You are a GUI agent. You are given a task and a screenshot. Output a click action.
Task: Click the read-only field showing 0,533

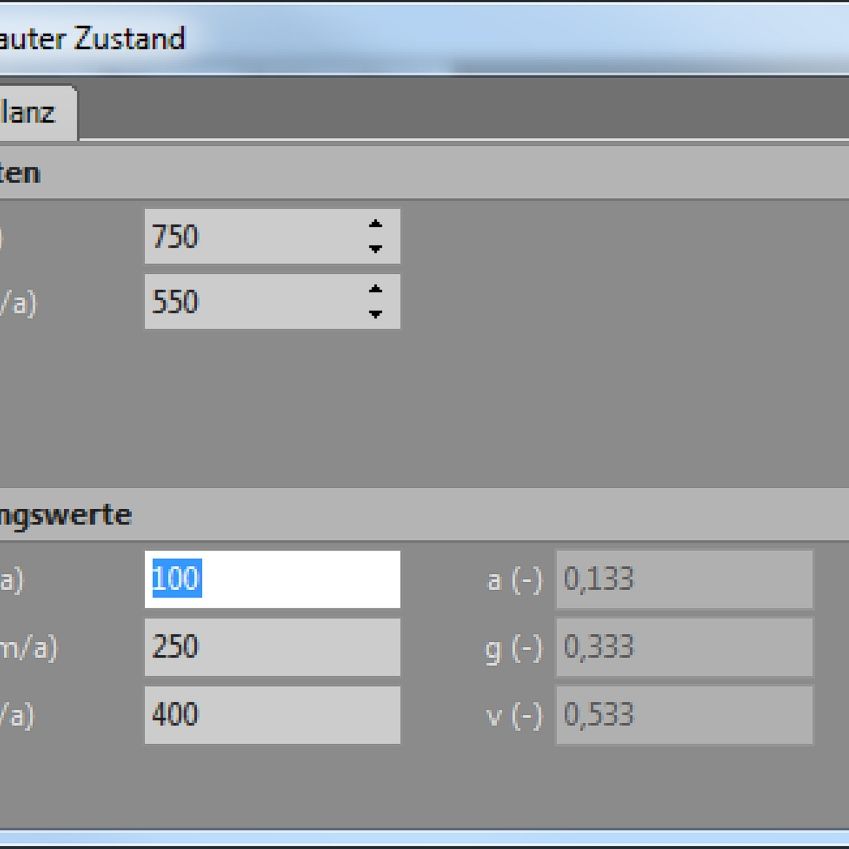pos(684,715)
